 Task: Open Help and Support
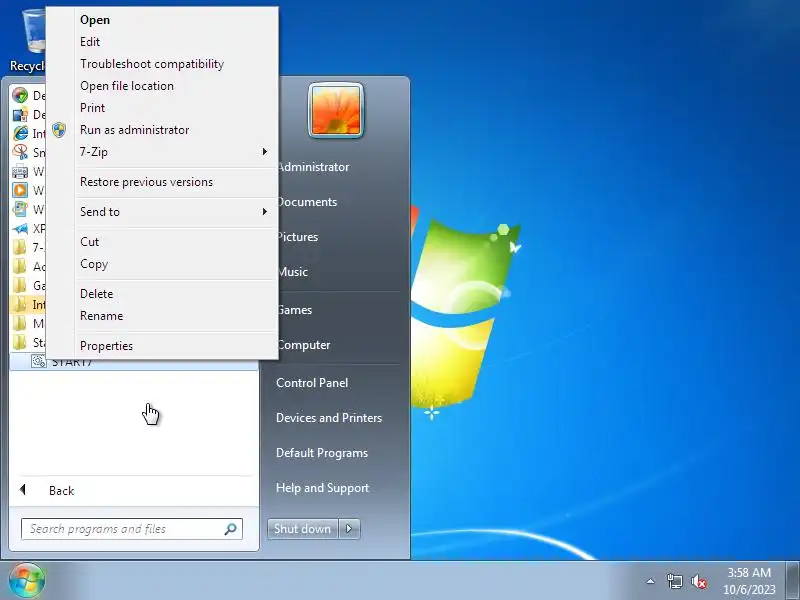click(x=322, y=488)
